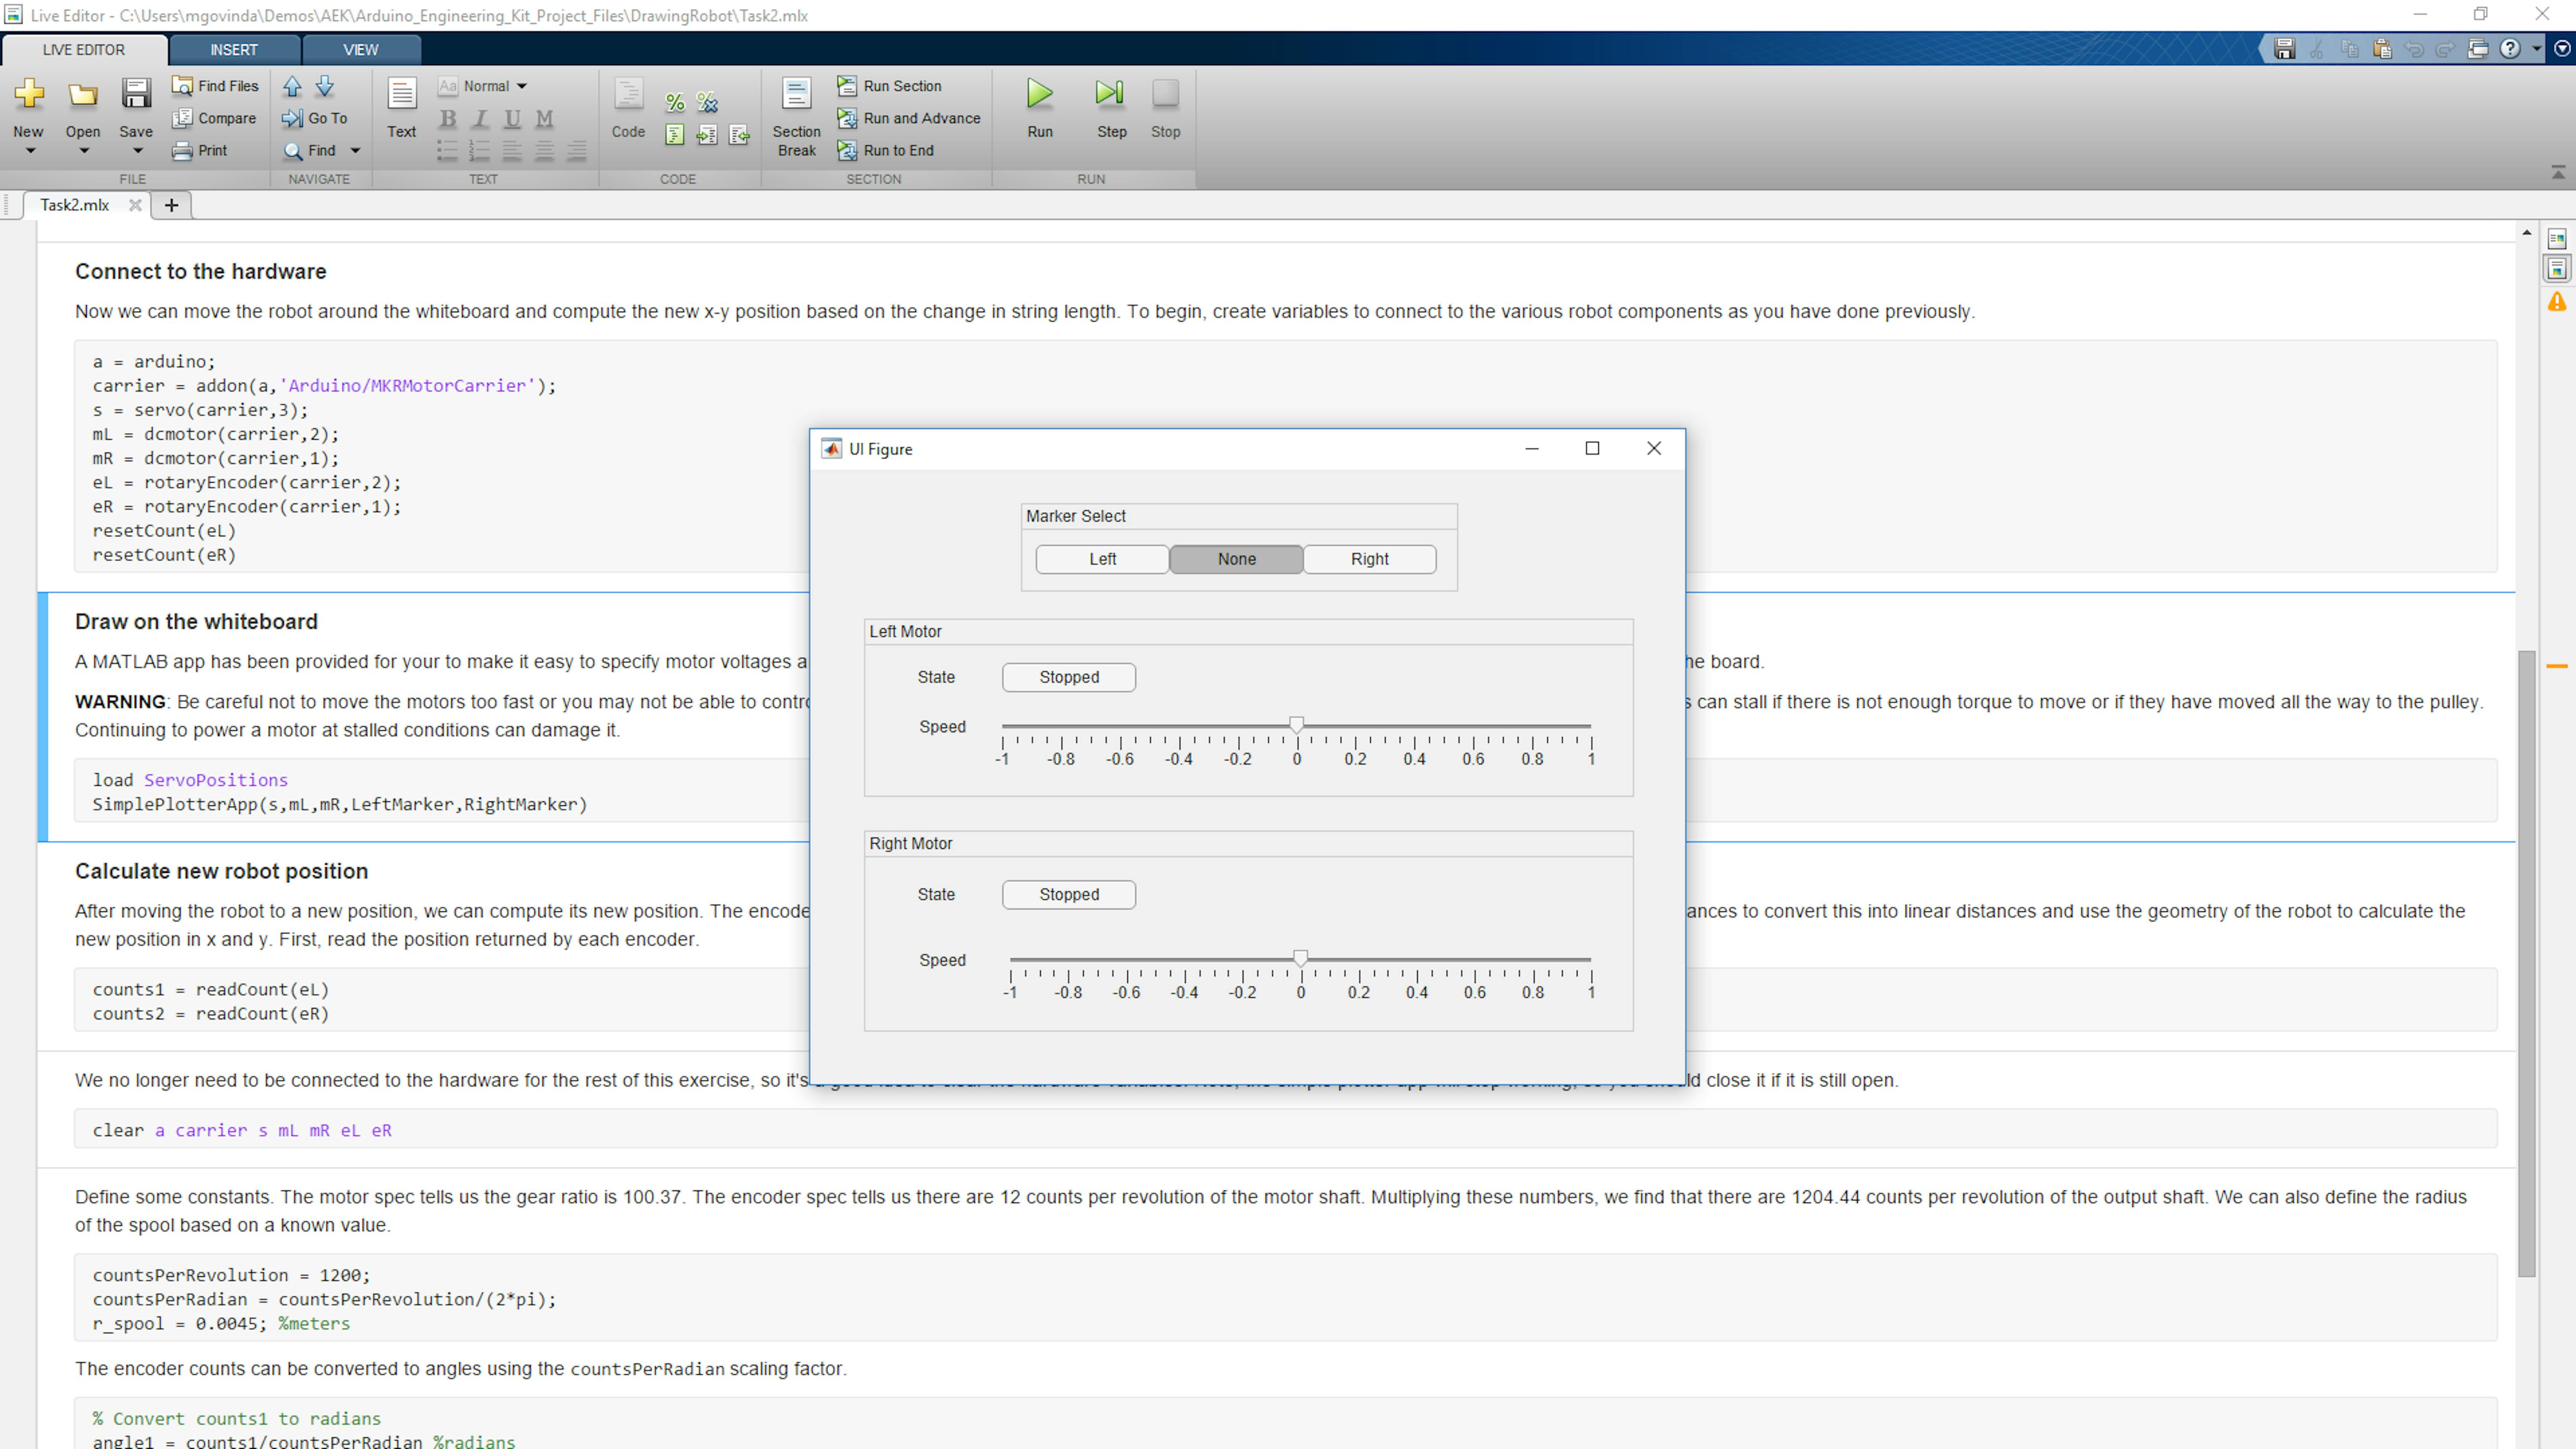Expand the Save dropdown arrow
2576x1449 pixels.
(137, 151)
